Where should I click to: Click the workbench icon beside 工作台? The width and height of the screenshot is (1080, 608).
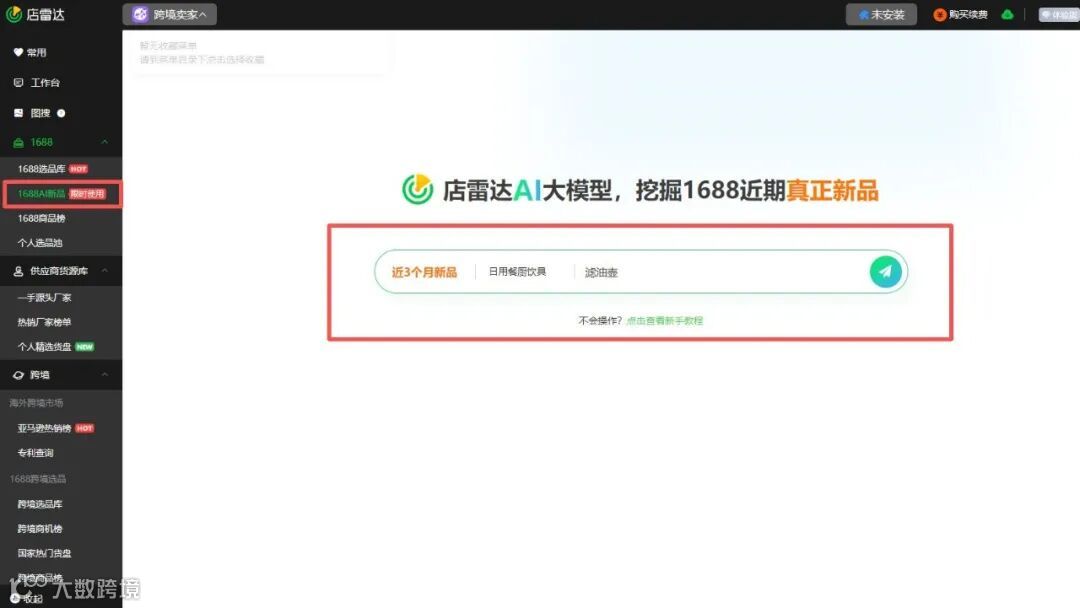click(19, 83)
